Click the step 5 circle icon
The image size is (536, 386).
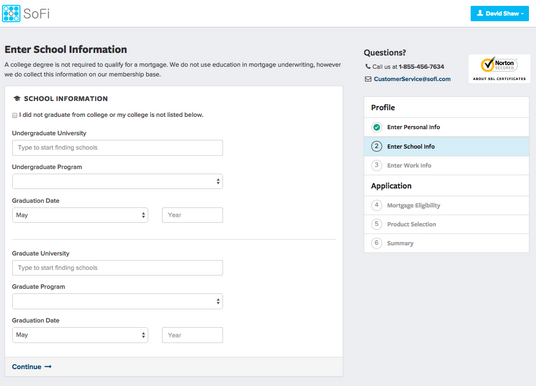click(376, 224)
